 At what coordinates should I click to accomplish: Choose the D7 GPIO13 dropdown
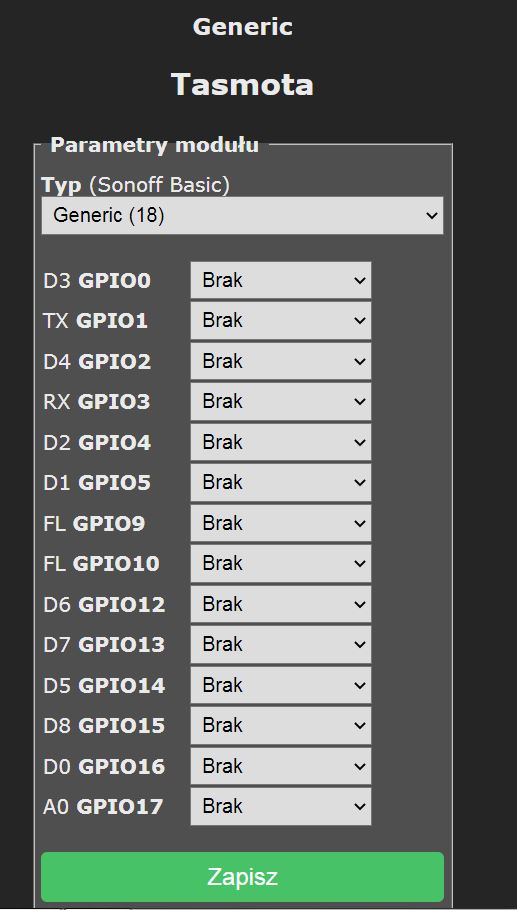(281, 645)
